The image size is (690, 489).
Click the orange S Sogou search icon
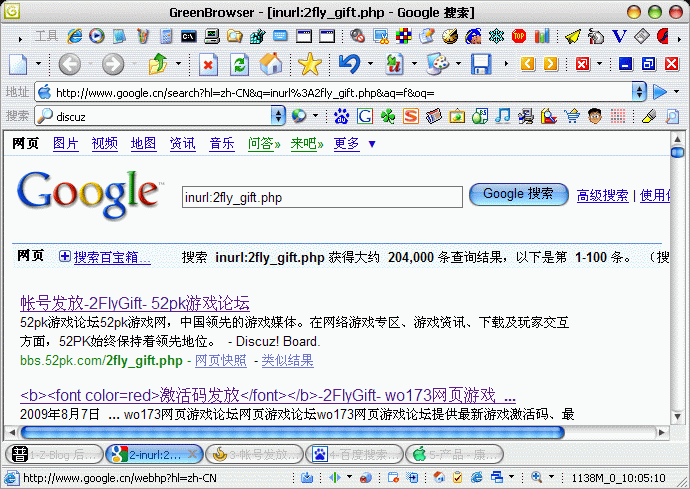point(411,116)
